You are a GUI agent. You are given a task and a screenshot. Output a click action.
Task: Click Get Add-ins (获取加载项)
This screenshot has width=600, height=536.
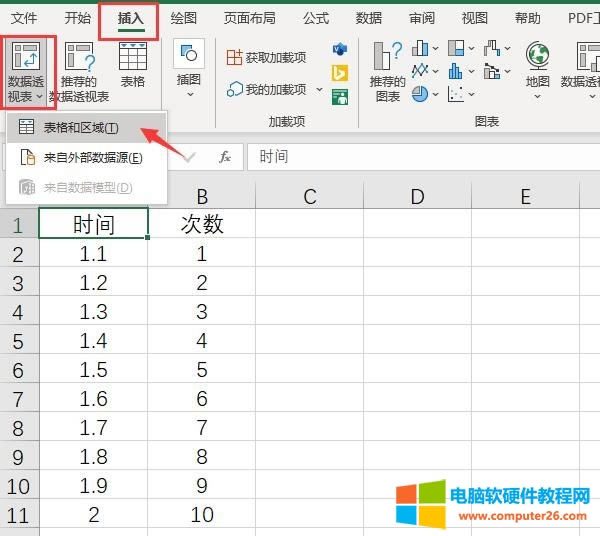(x=266, y=58)
